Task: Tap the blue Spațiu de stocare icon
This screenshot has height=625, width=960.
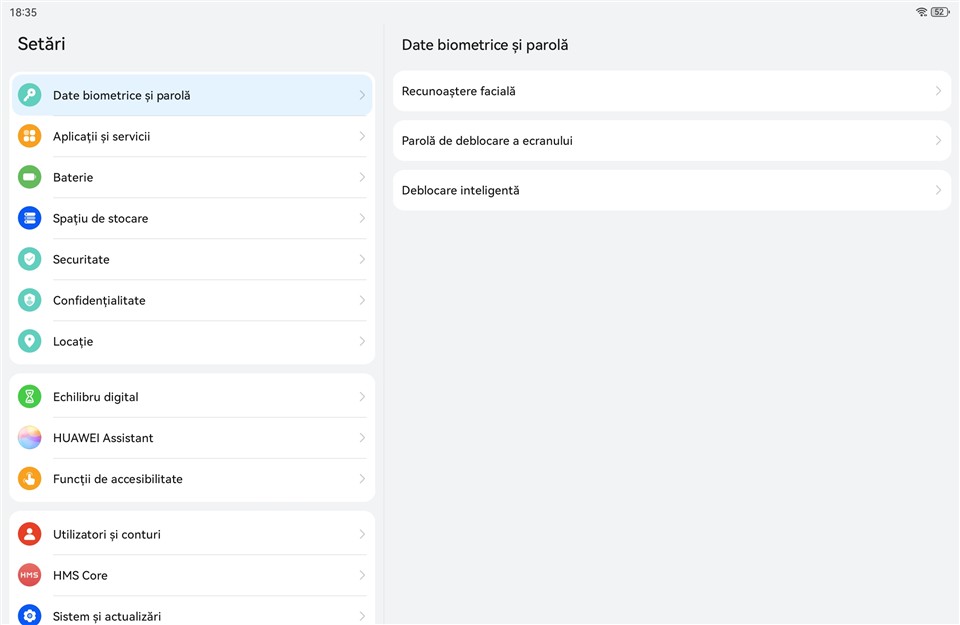Action: pos(30,218)
